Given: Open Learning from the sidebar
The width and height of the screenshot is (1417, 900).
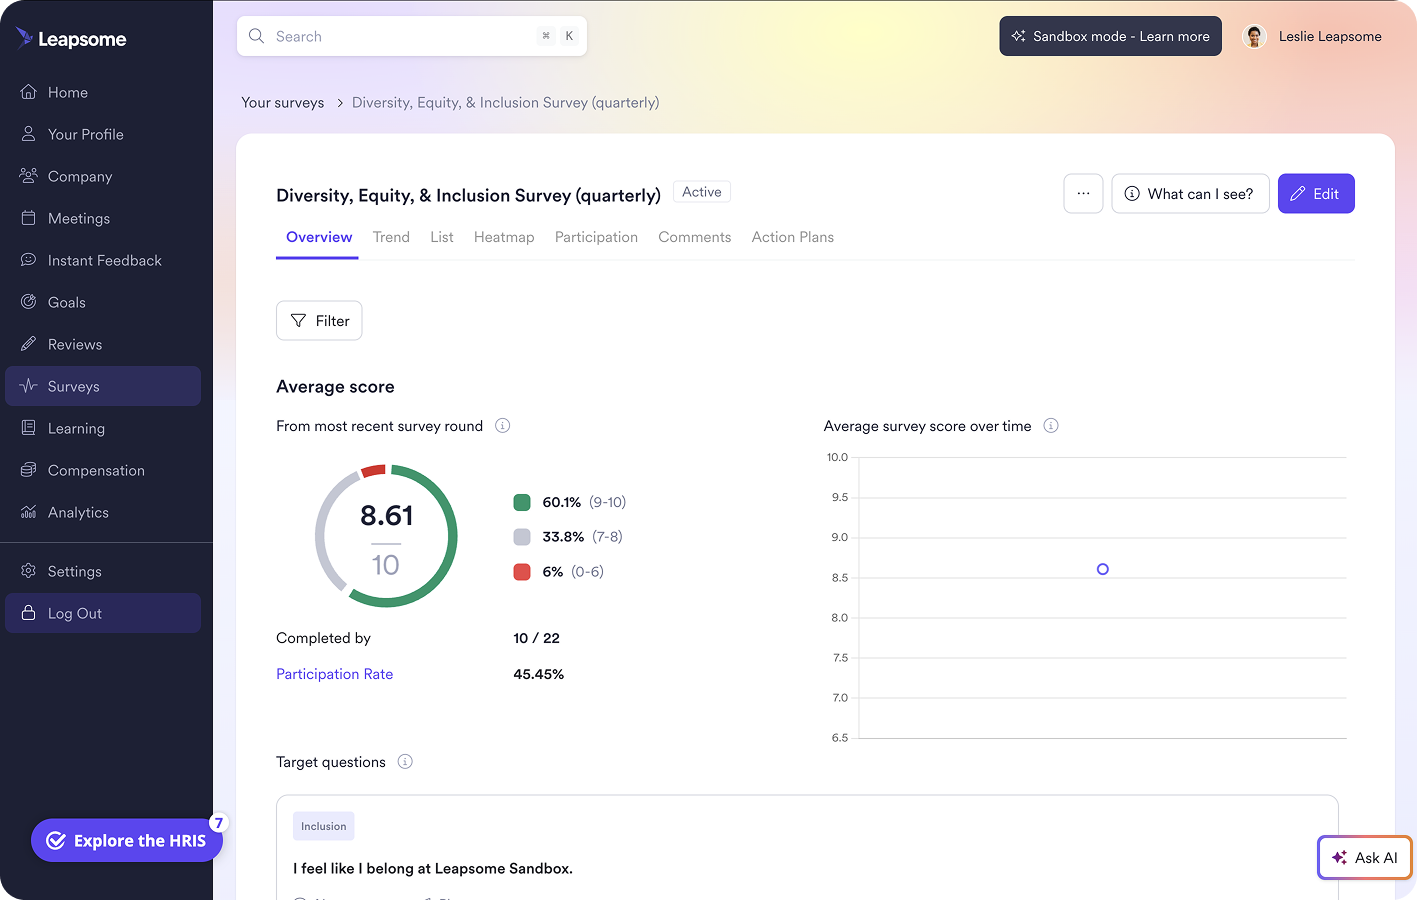Looking at the screenshot, I should point(76,428).
